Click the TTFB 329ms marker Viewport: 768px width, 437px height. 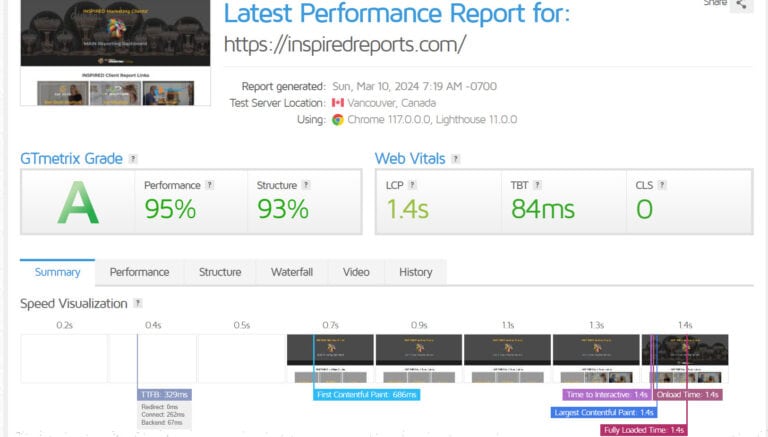(164, 395)
